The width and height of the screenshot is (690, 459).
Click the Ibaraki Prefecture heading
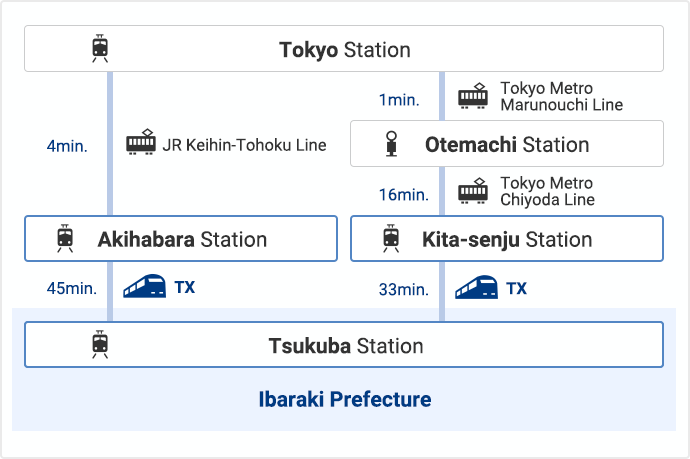[x=345, y=400]
